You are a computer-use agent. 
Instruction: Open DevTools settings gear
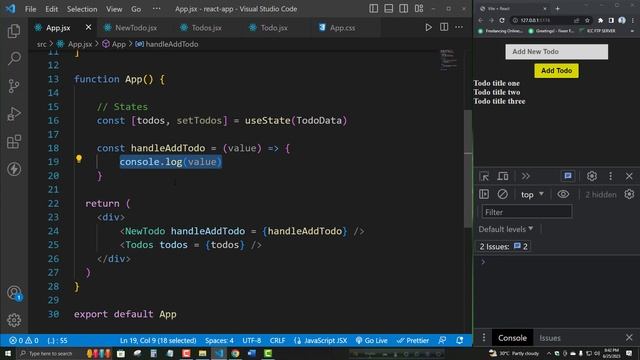(x=591, y=176)
